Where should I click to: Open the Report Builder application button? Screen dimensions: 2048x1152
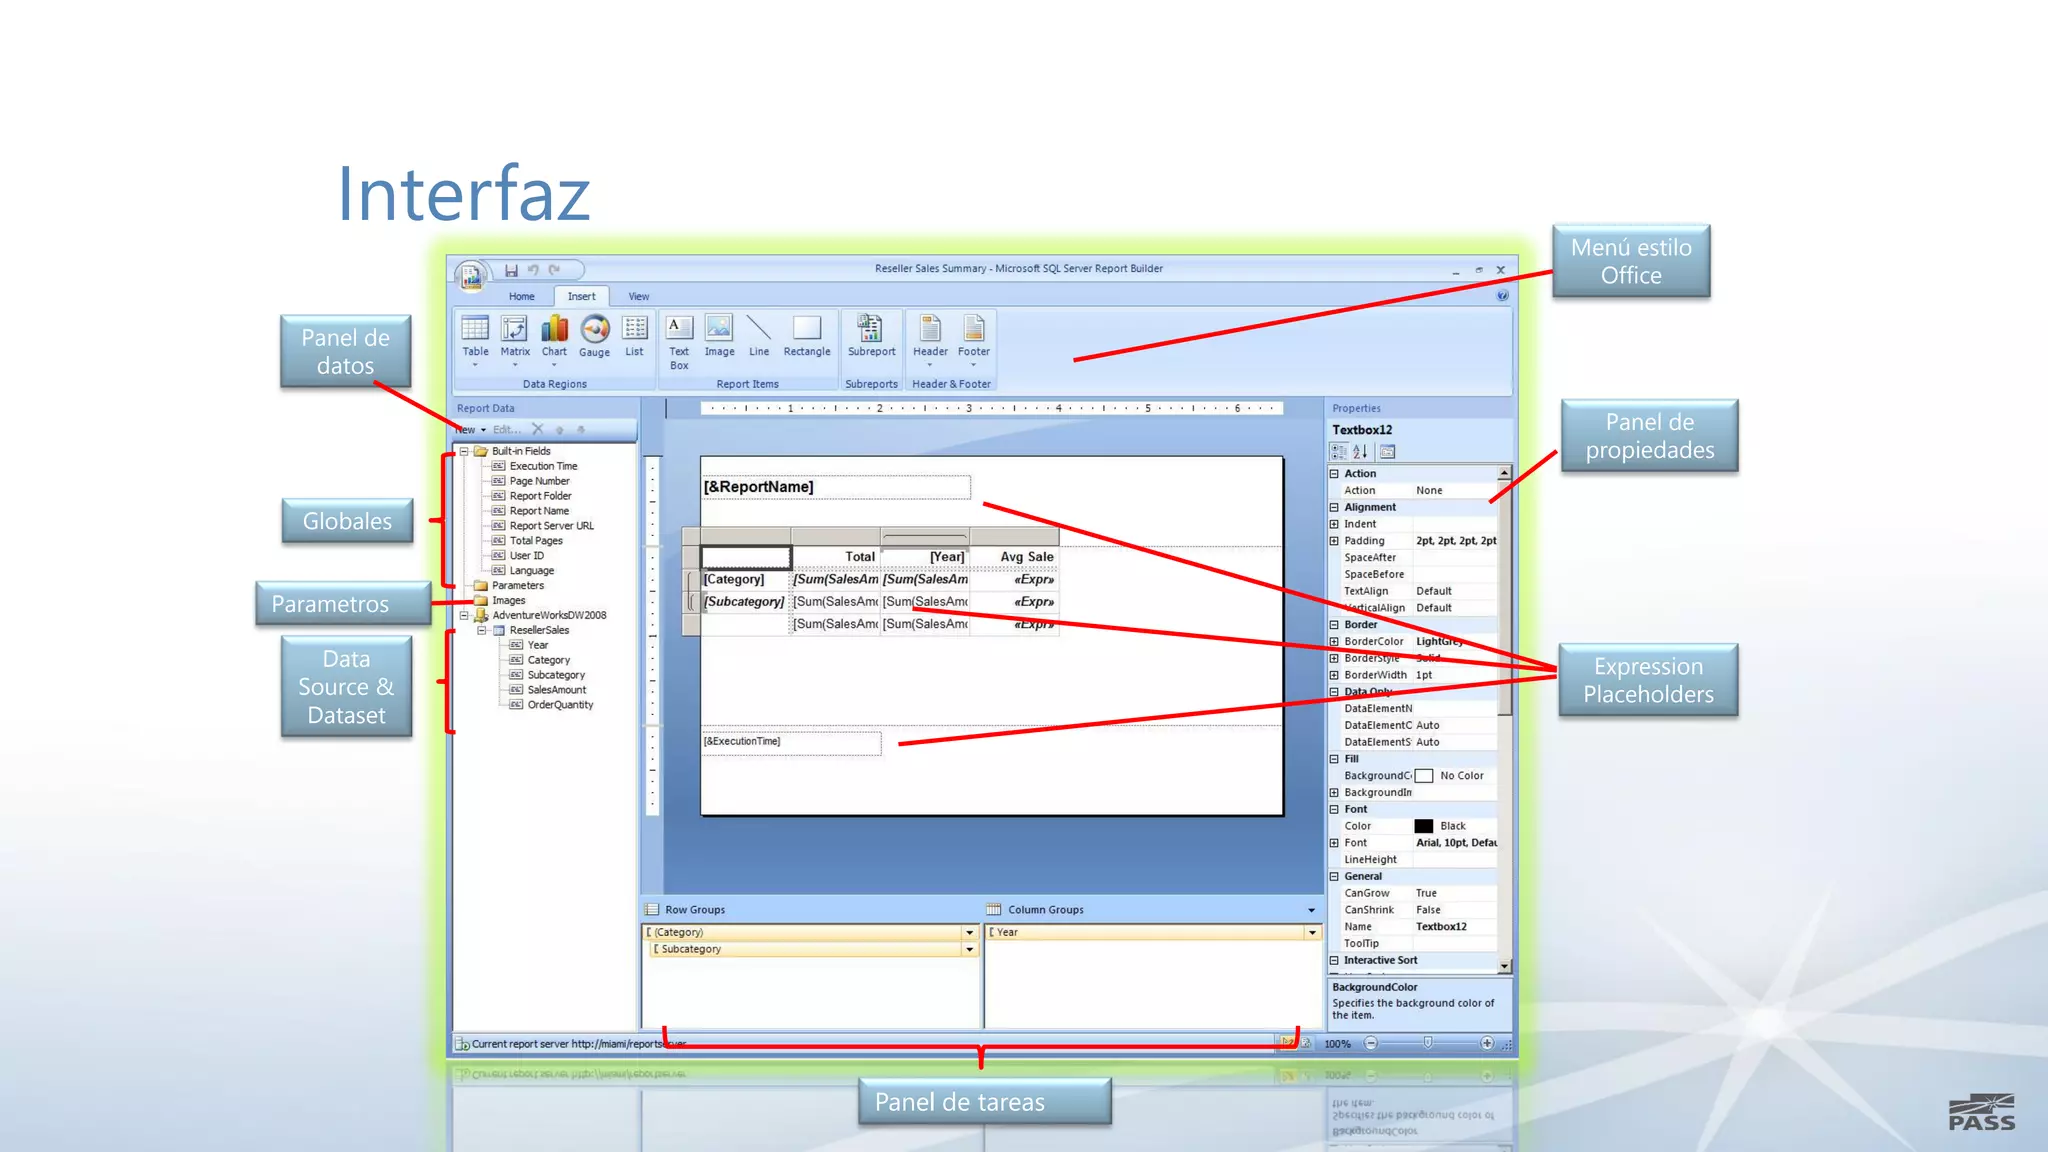click(471, 275)
